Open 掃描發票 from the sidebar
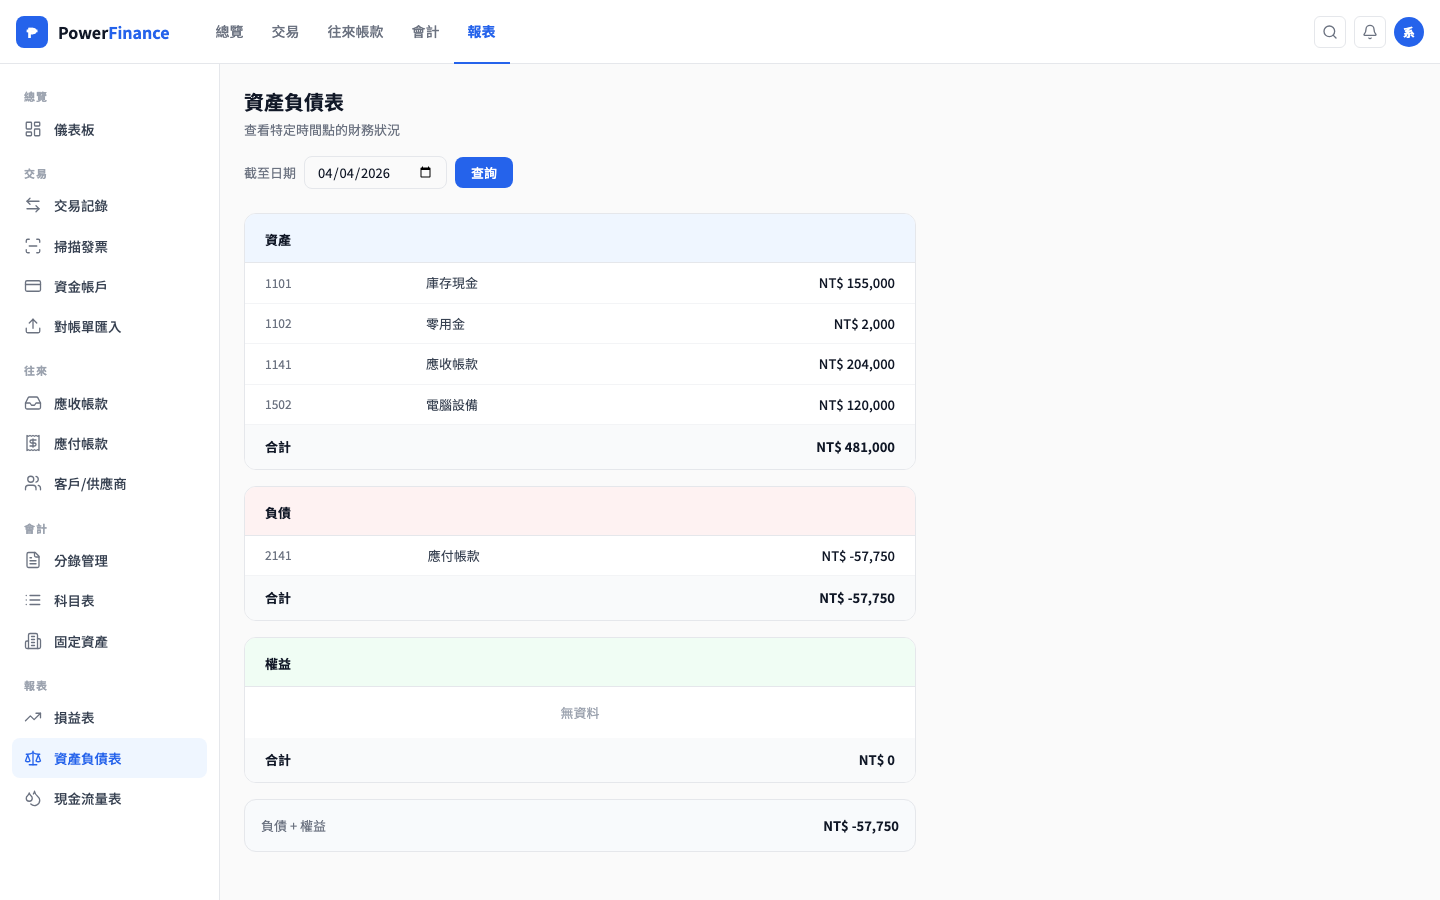The width and height of the screenshot is (1440, 900). (x=80, y=247)
